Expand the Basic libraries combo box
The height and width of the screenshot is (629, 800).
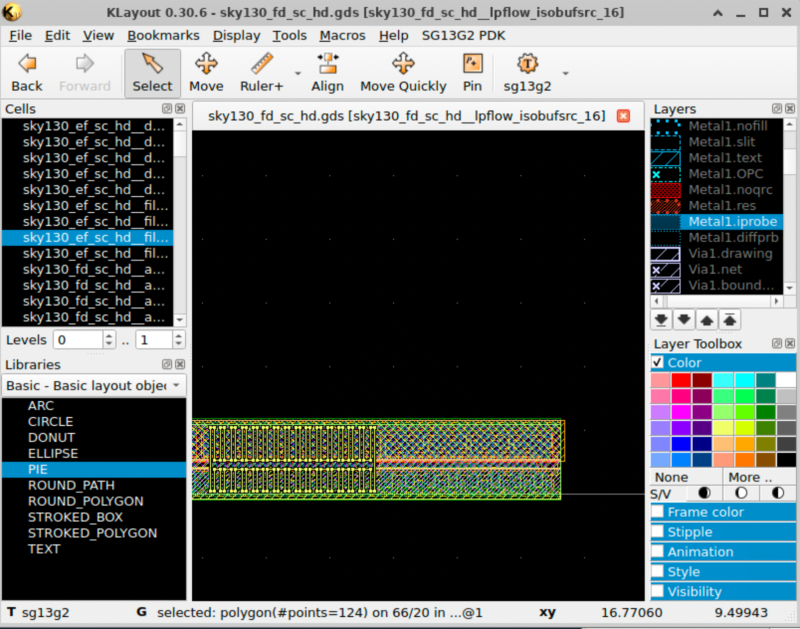[94, 385]
